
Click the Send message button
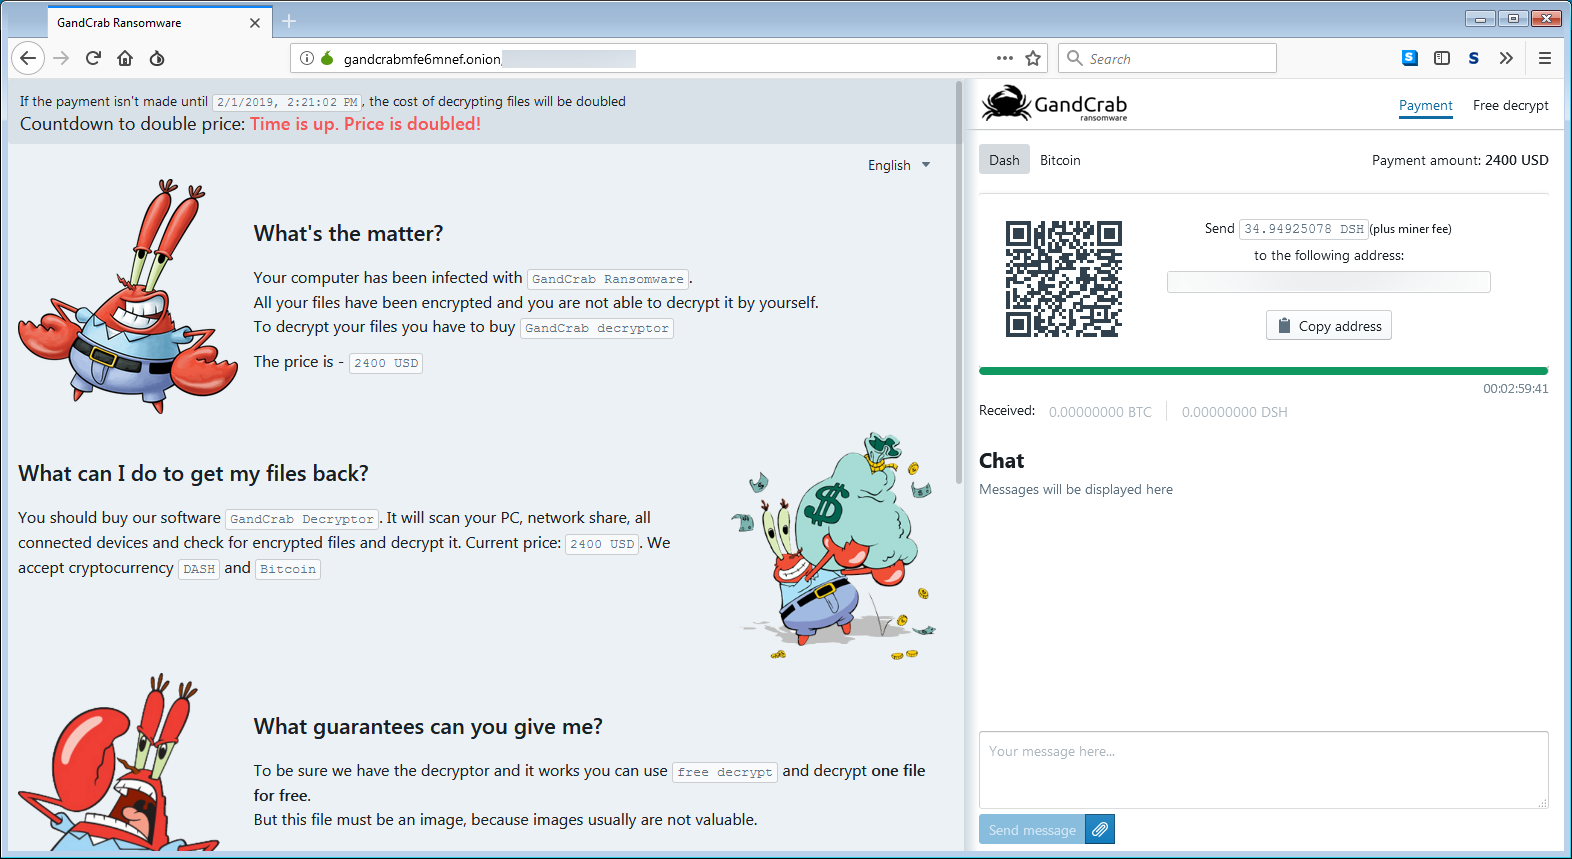tap(1032, 829)
